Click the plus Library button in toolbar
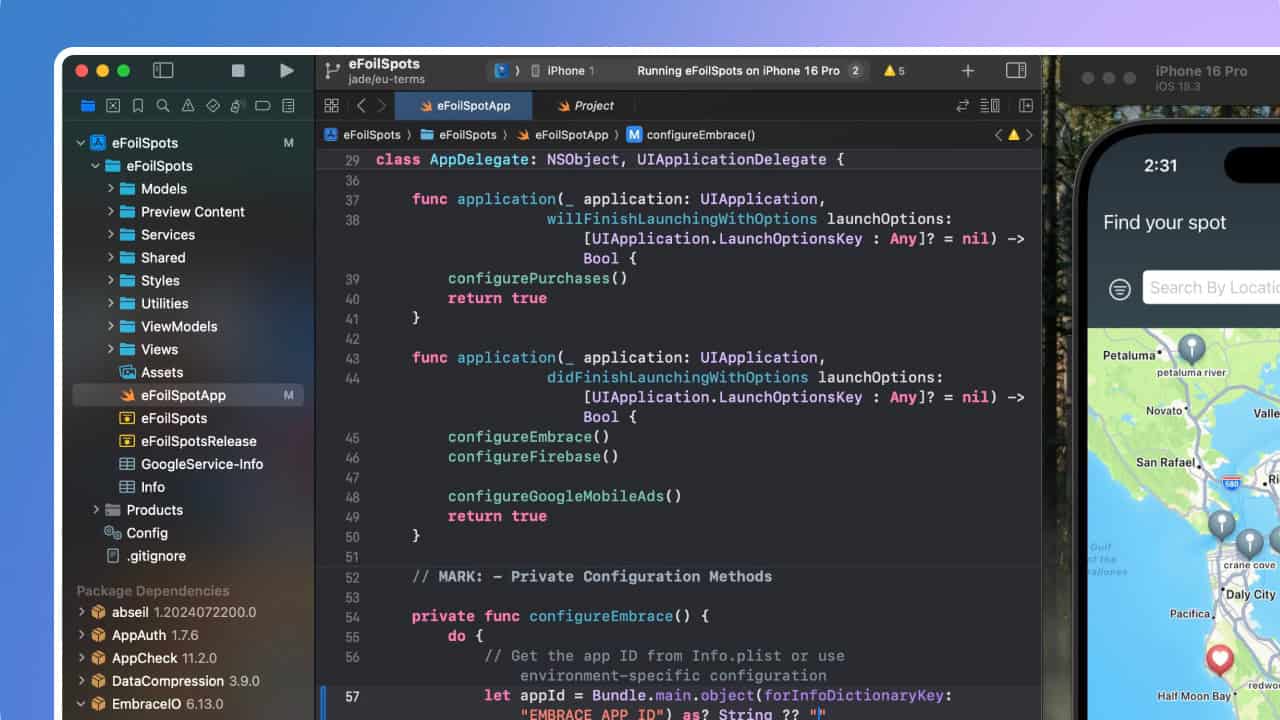This screenshot has height=720, width=1280. pyautogui.click(x=967, y=71)
